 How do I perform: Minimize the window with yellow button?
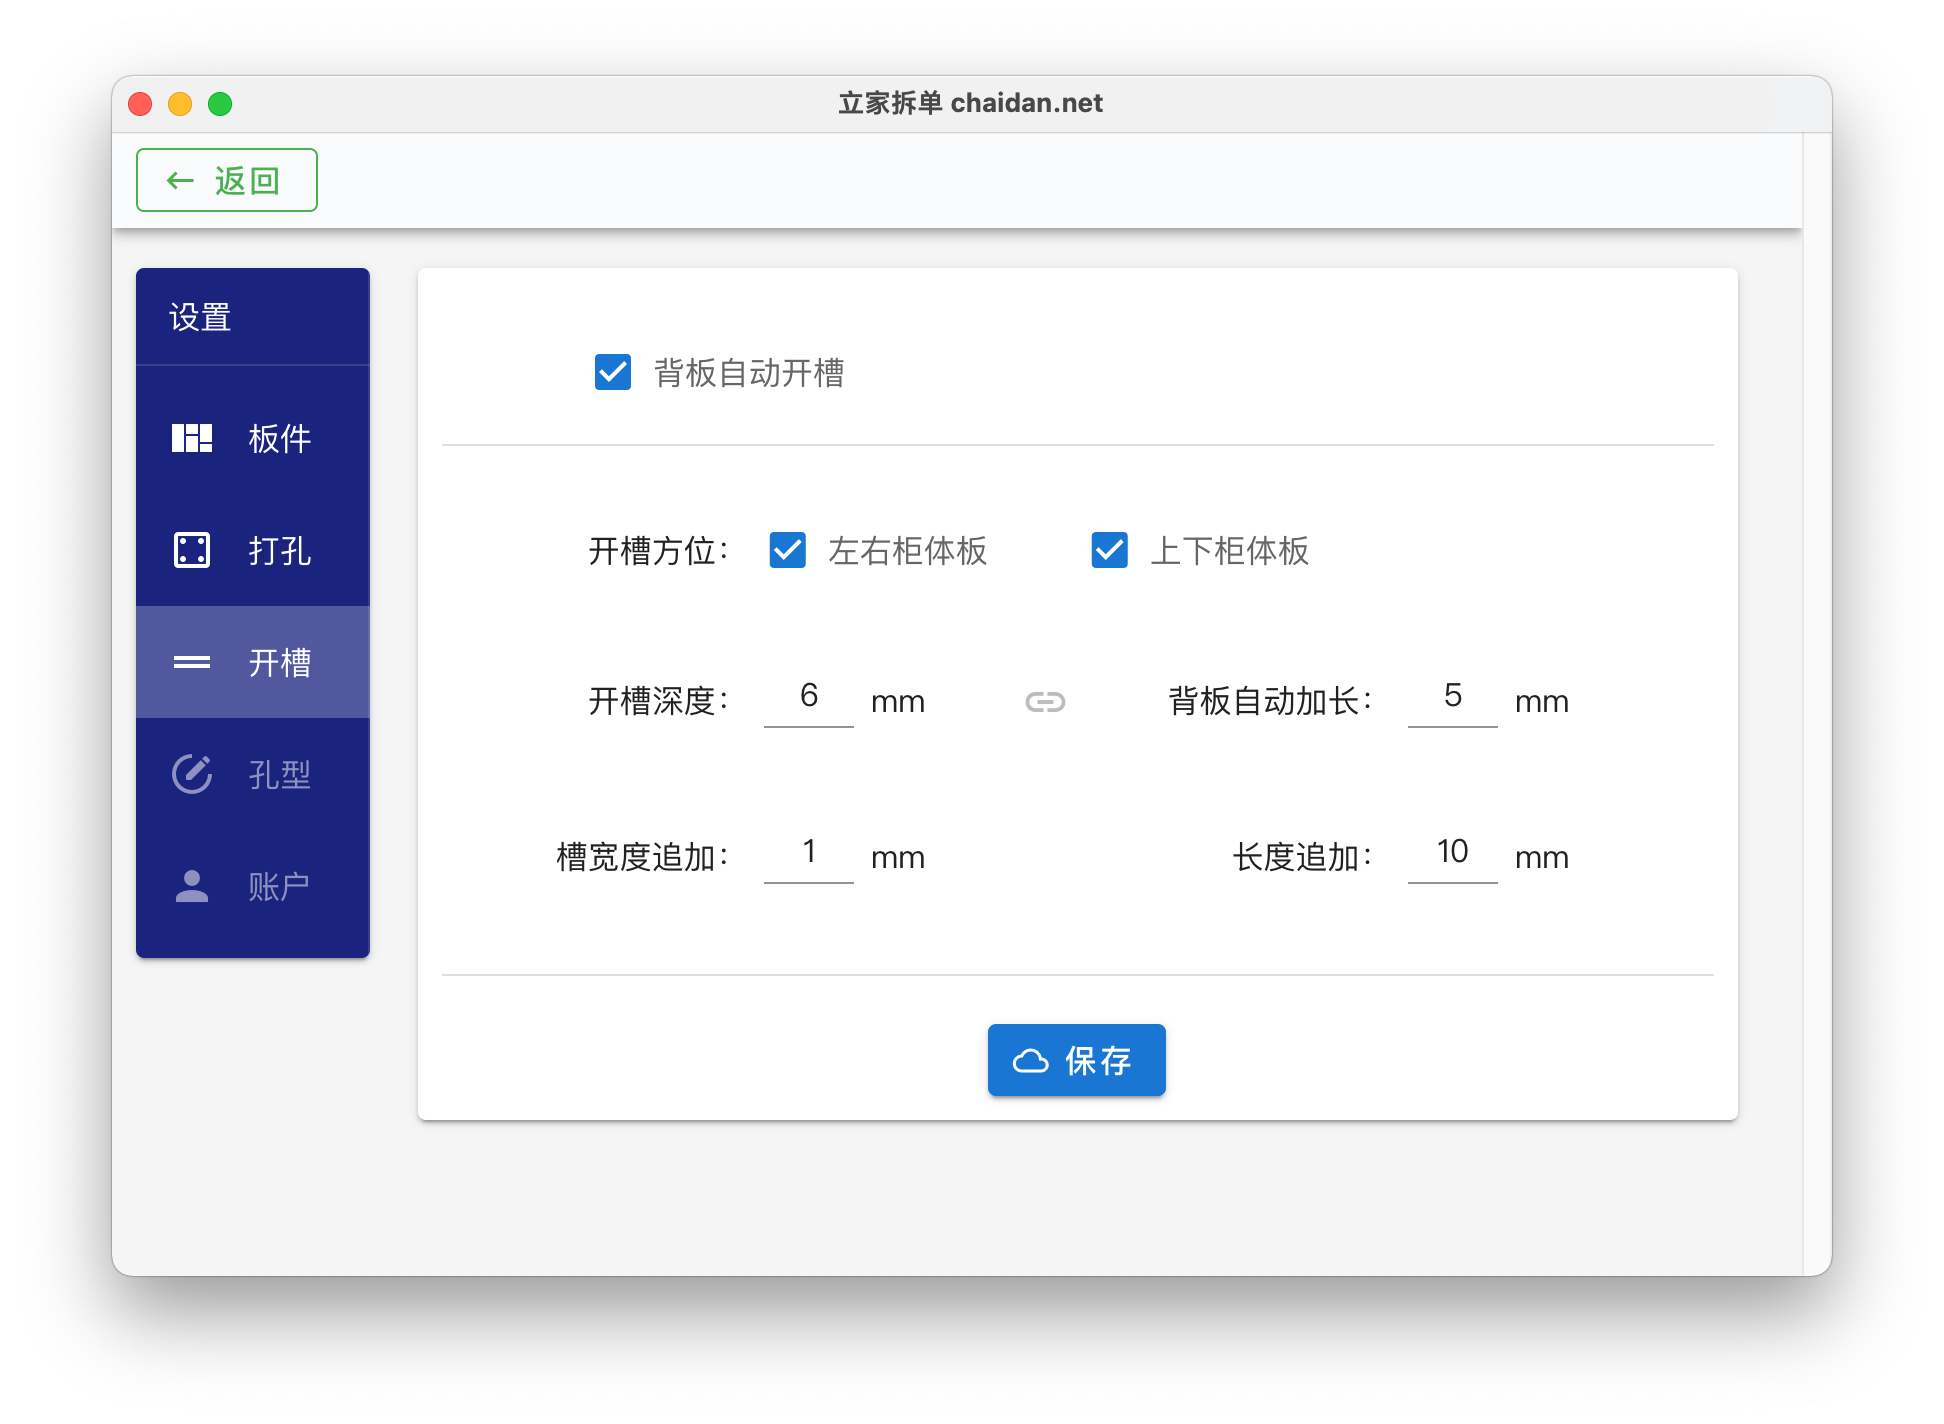coord(180,104)
